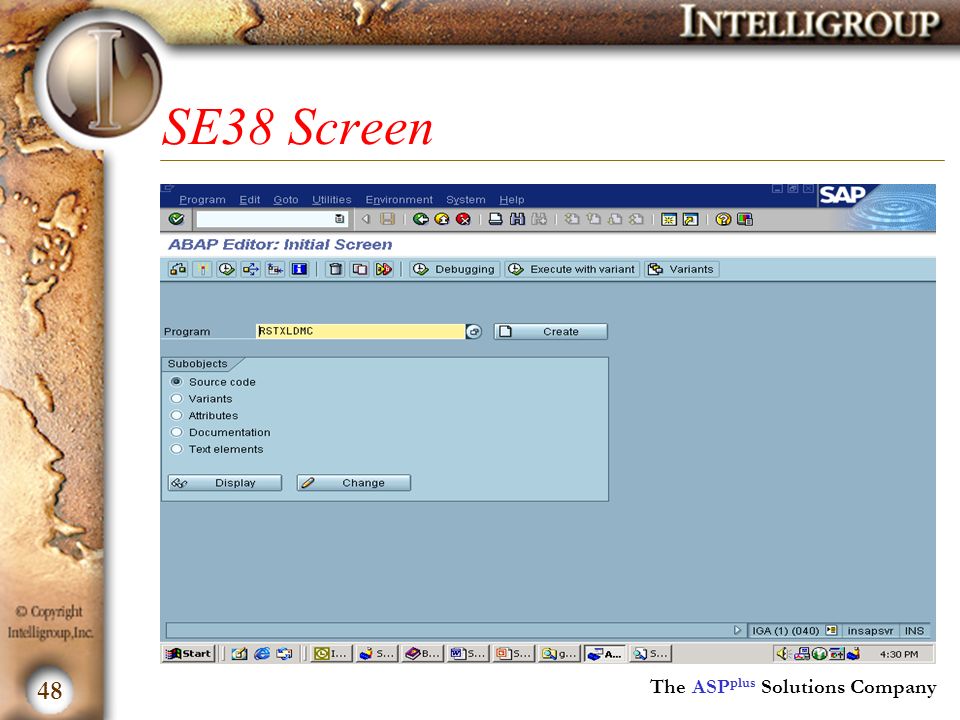Open the Program menu
Screen dimensions: 960x720
[x=202, y=200]
